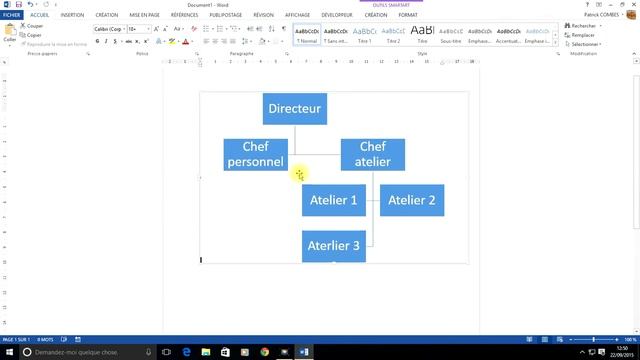Open spelling check icon in status bar

point(64,339)
